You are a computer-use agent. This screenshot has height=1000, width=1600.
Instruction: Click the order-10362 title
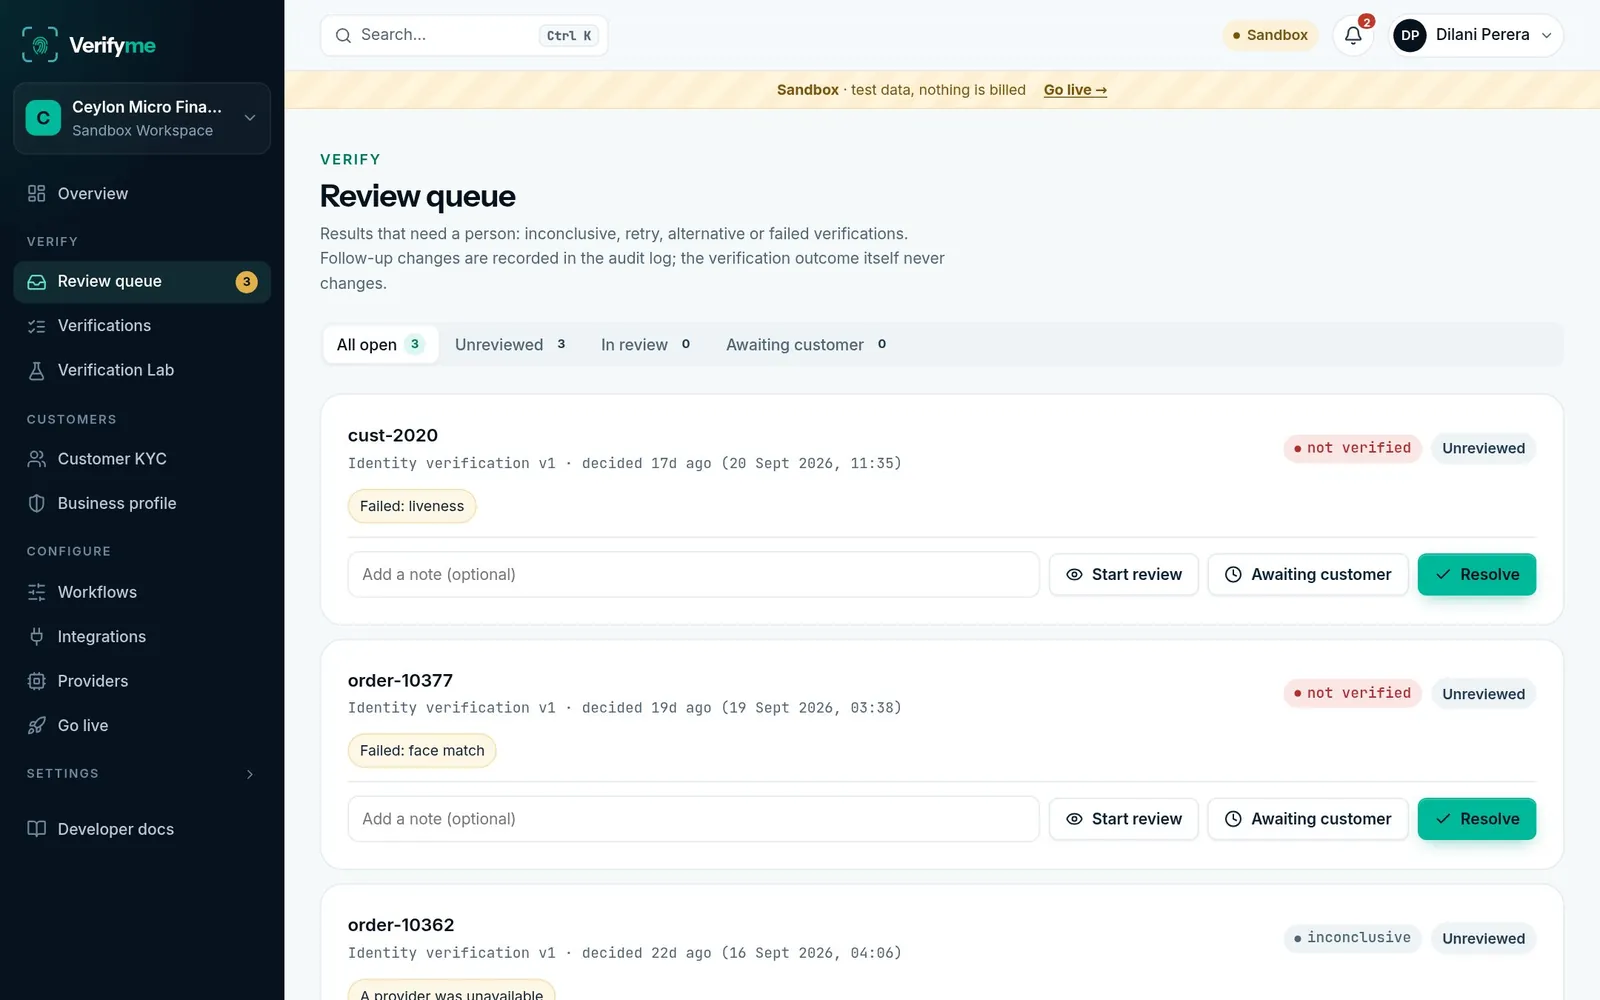401,925
